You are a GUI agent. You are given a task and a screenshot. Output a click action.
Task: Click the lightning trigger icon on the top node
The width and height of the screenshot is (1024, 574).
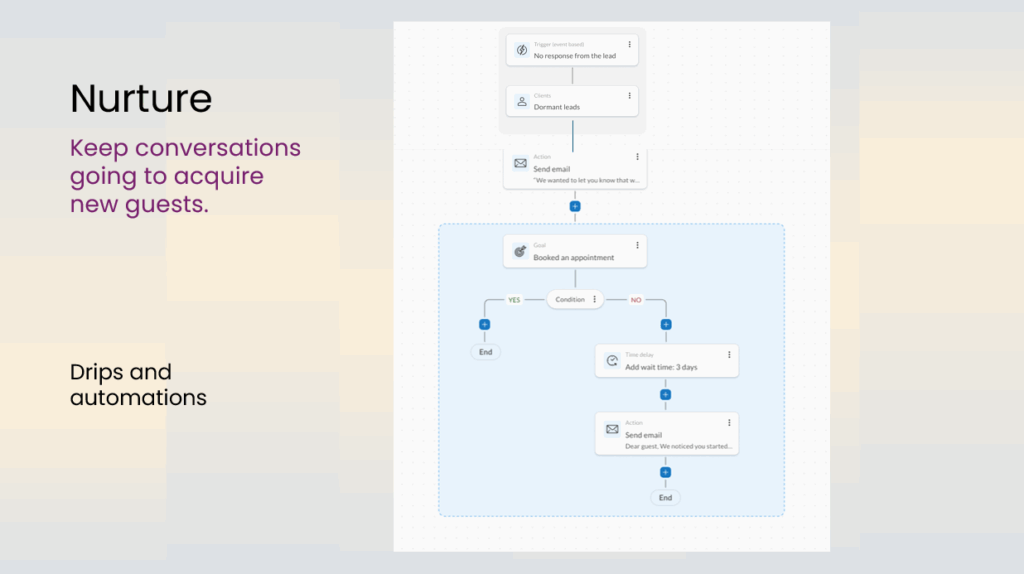521,50
